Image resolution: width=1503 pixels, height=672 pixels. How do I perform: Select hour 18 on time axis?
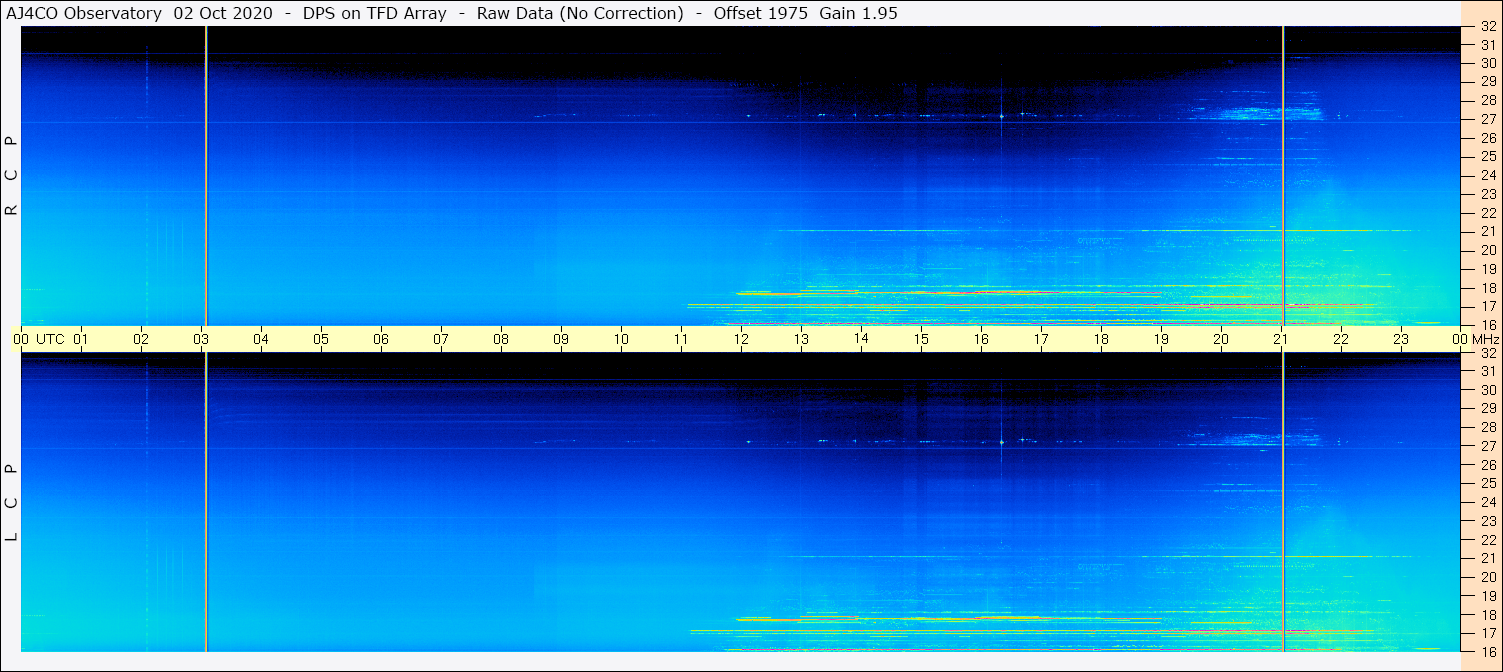click(1101, 339)
